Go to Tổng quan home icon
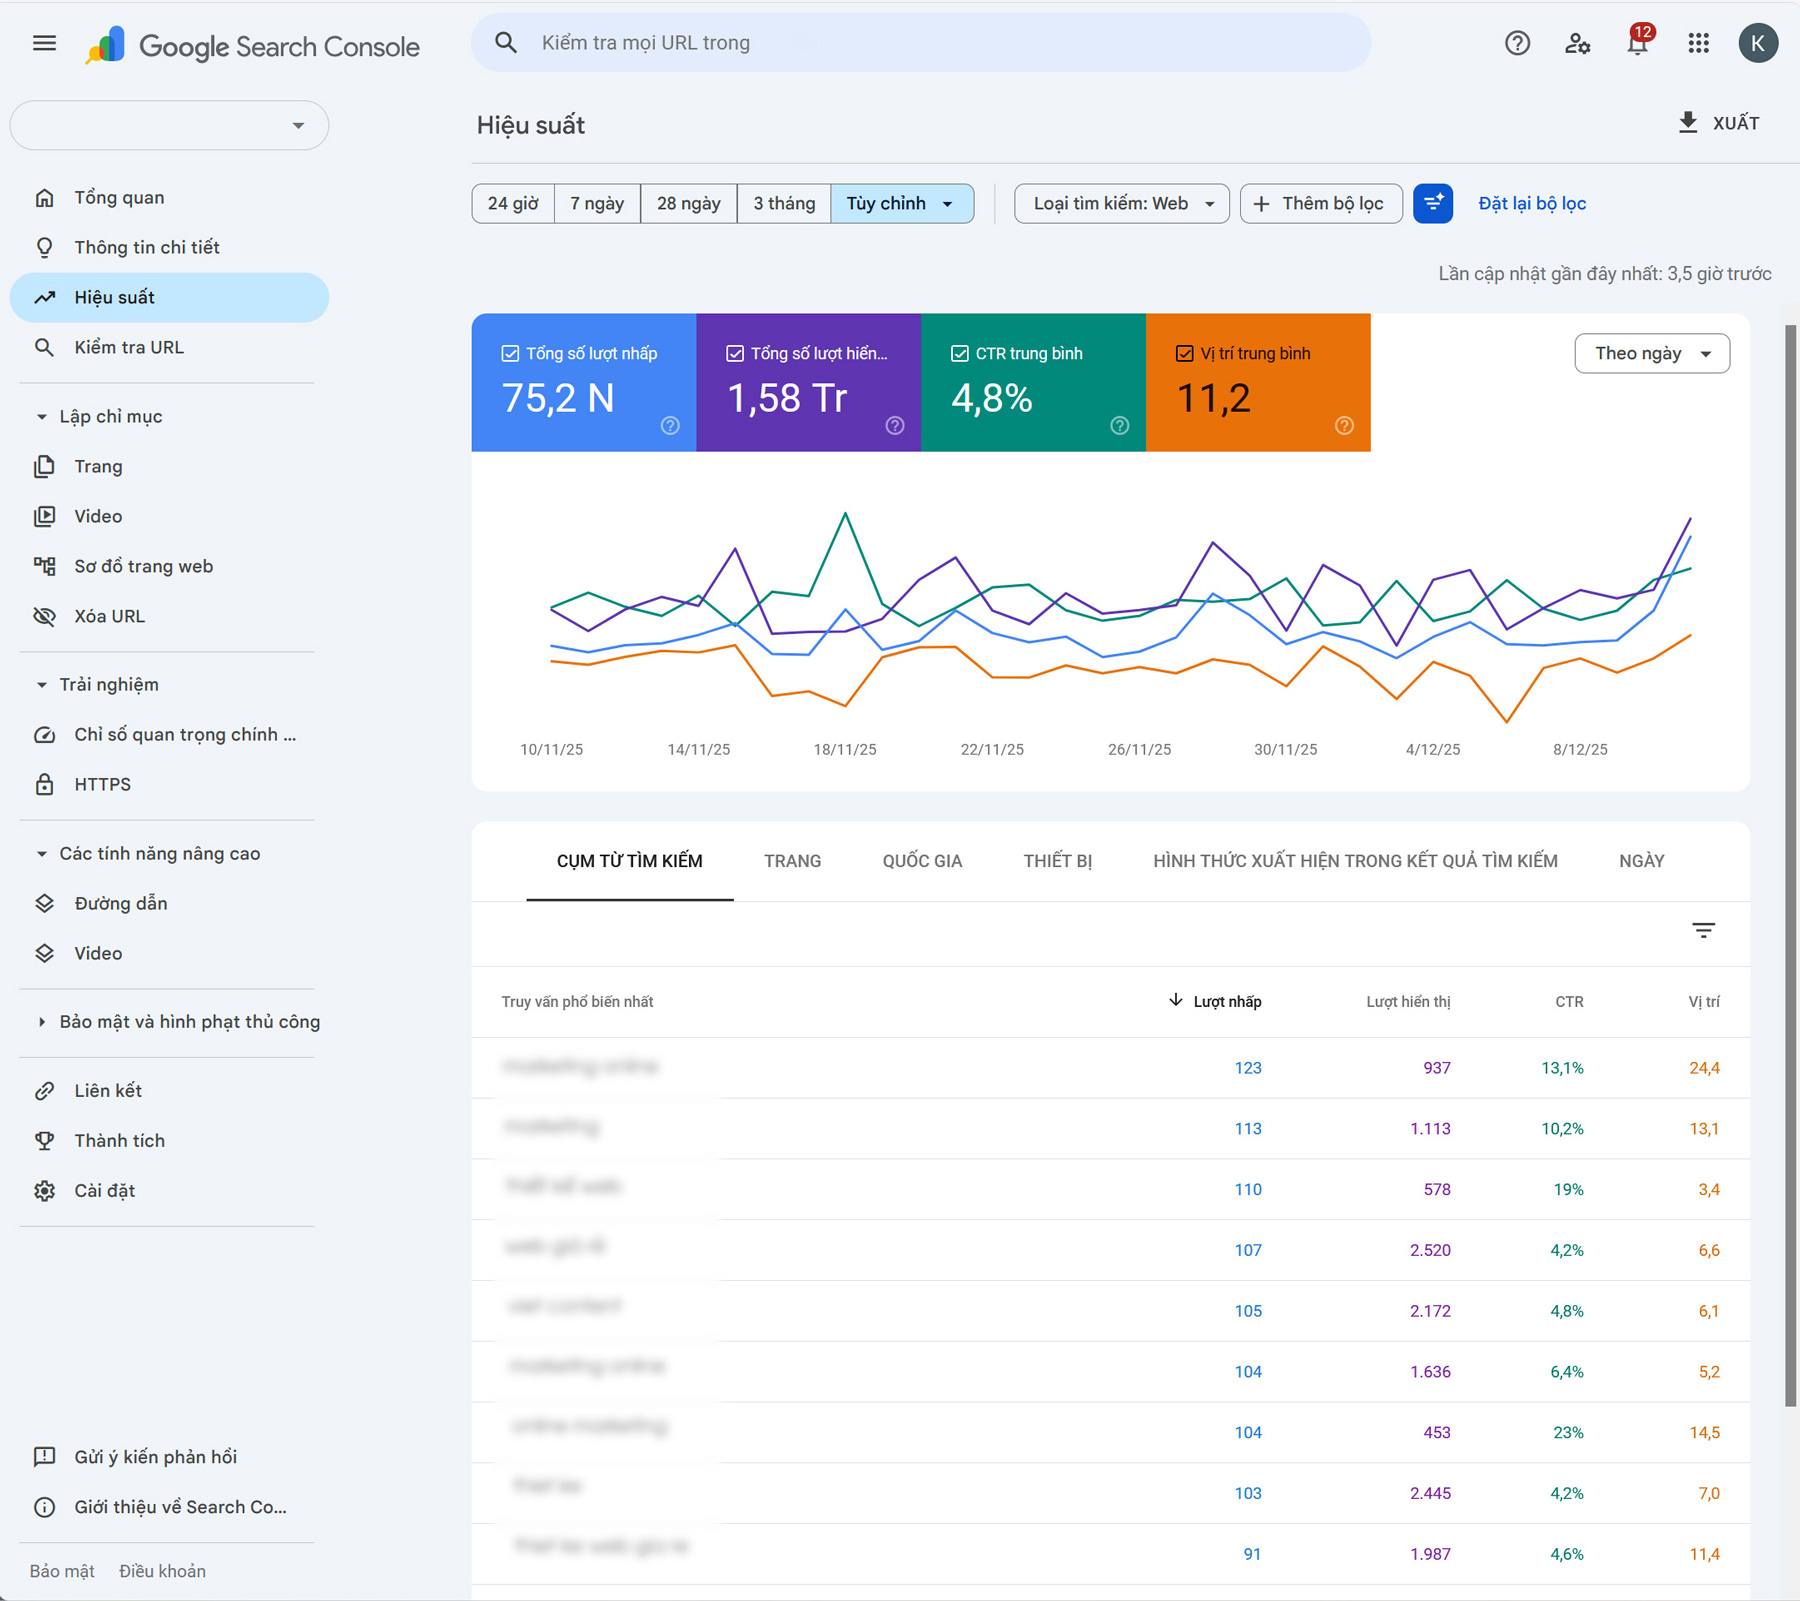The image size is (1800, 1601). (45, 198)
